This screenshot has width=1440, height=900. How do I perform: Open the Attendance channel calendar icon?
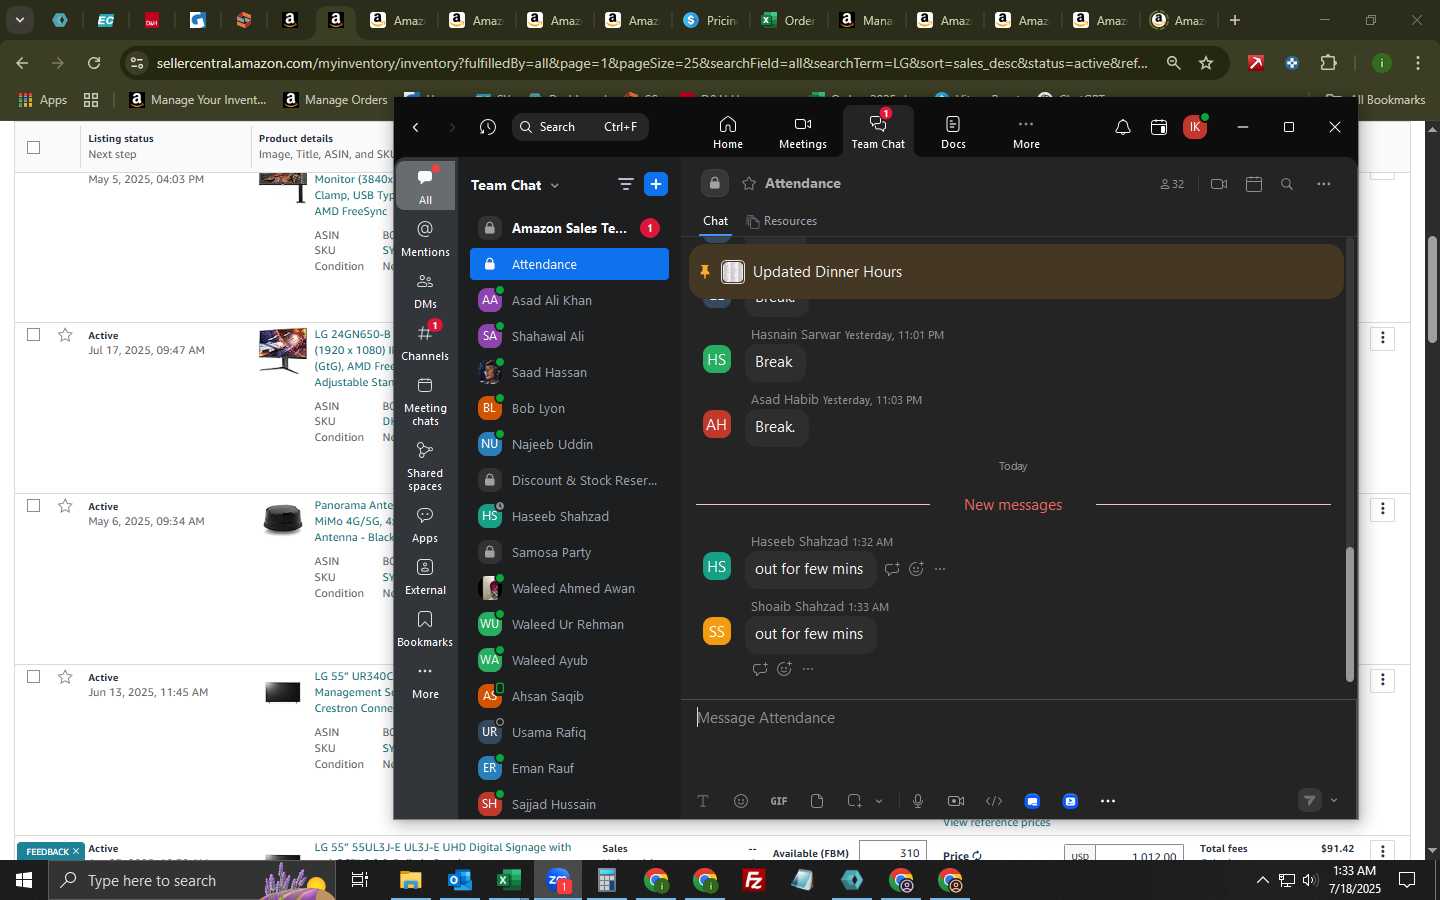coord(1254,184)
